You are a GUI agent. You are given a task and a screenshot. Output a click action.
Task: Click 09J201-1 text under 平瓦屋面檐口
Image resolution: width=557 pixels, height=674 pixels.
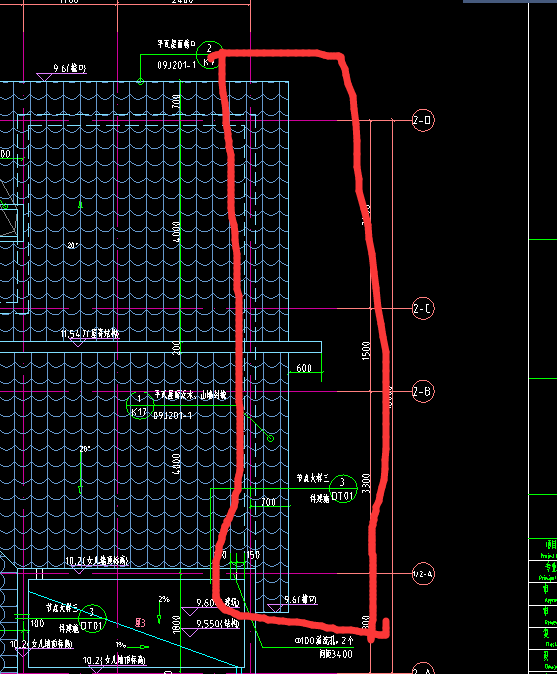tap(176, 65)
